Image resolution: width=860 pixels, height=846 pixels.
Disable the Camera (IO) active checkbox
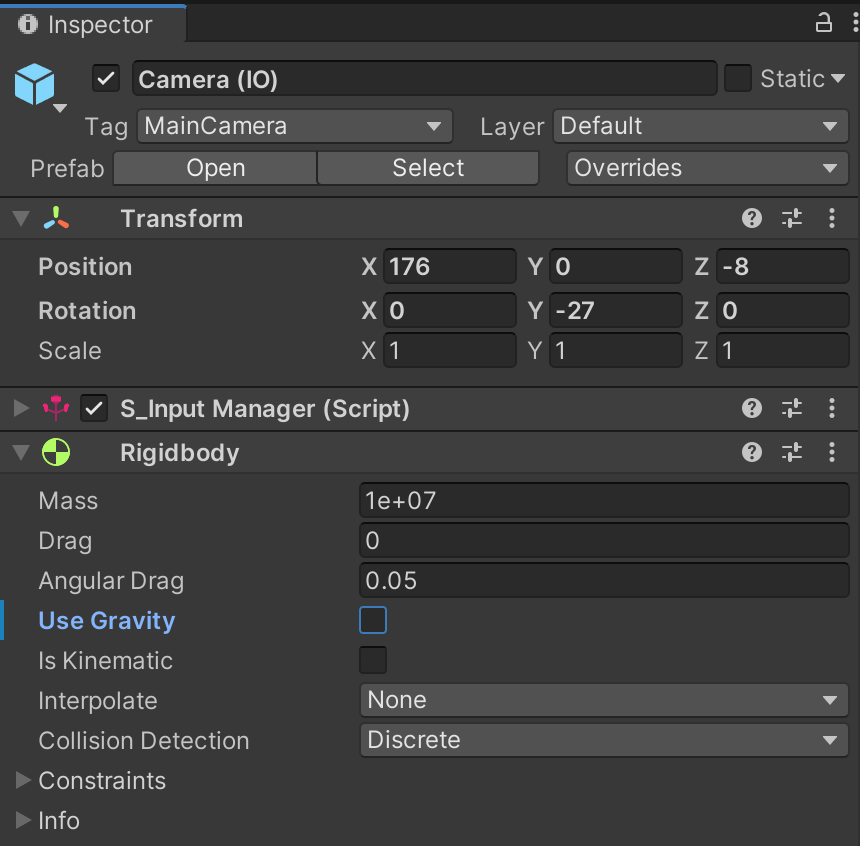click(x=106, y=79)
